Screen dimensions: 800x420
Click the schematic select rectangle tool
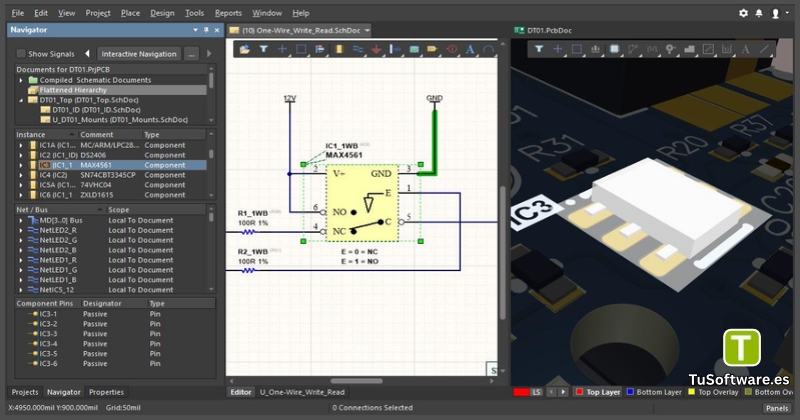click(x=301, y=50)
